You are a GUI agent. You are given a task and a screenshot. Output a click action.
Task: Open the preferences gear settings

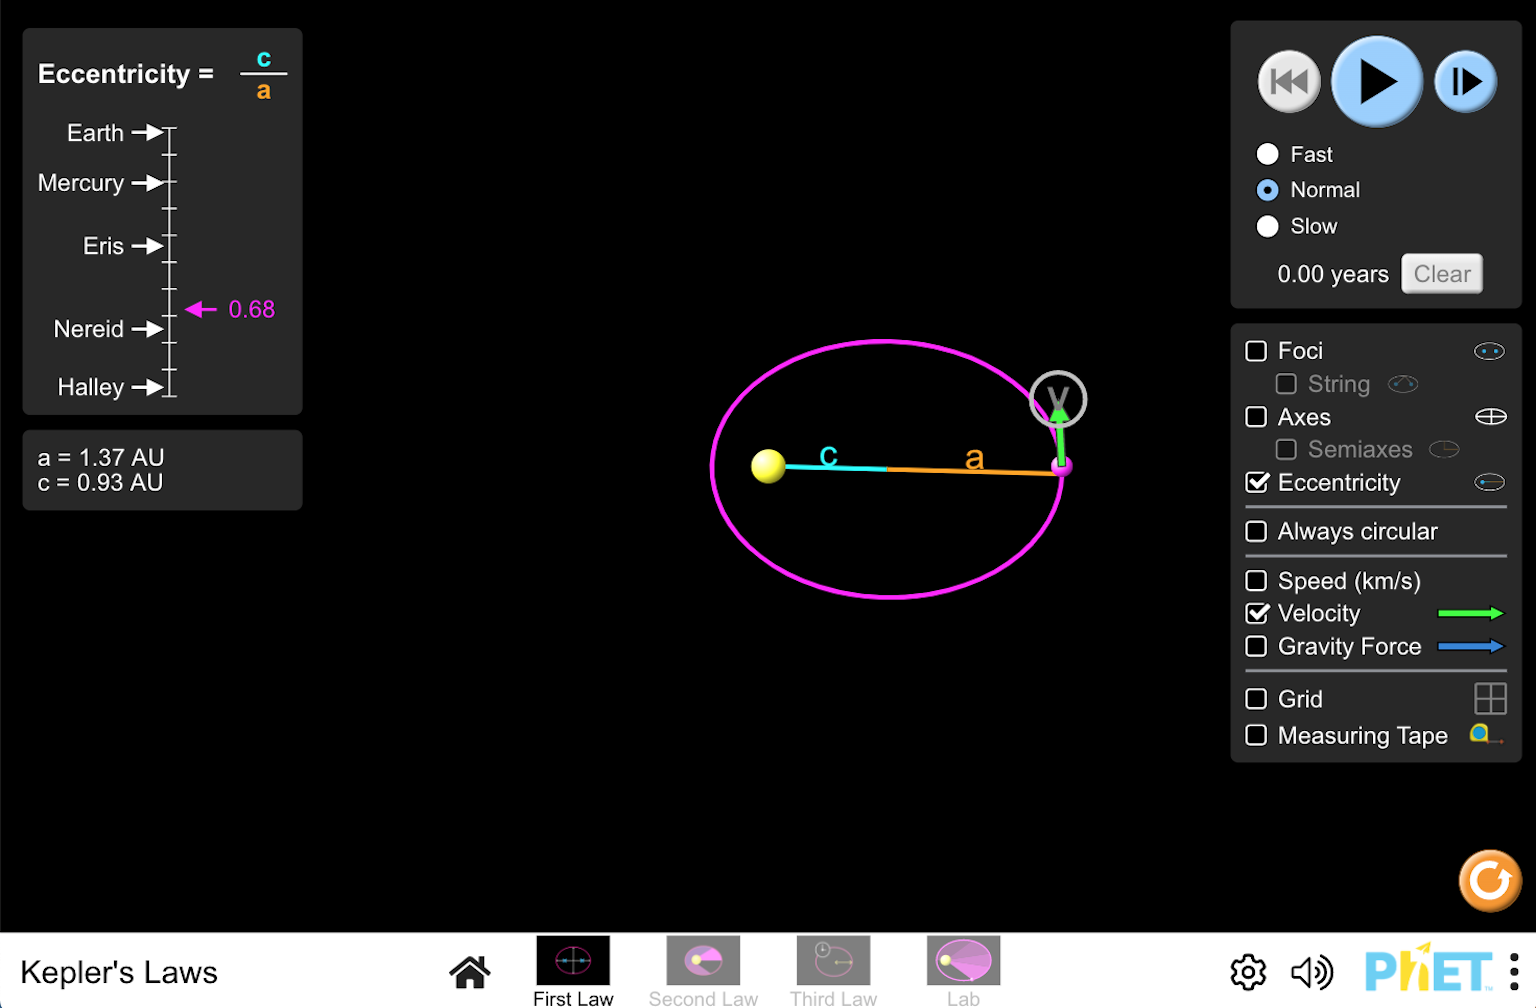point(1247,970)
